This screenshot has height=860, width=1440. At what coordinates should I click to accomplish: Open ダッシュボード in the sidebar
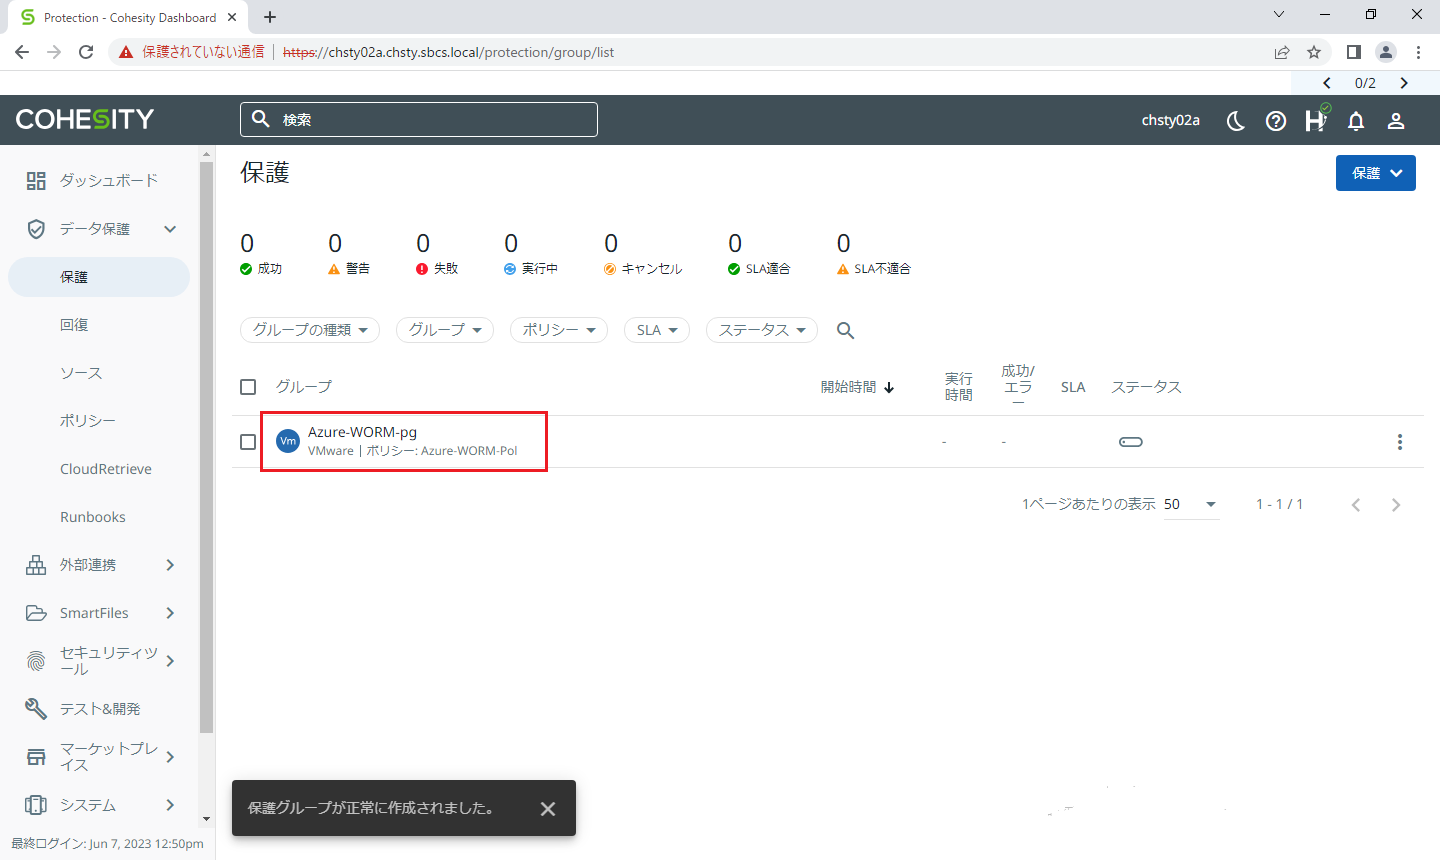tap(108, 181)
